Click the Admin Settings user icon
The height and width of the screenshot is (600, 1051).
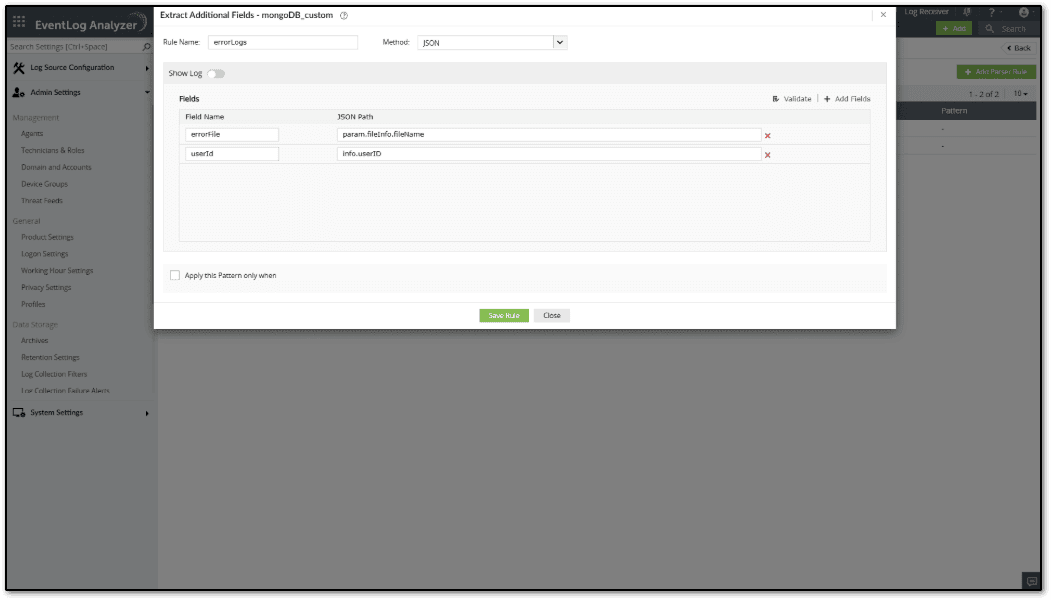[19, 93]
